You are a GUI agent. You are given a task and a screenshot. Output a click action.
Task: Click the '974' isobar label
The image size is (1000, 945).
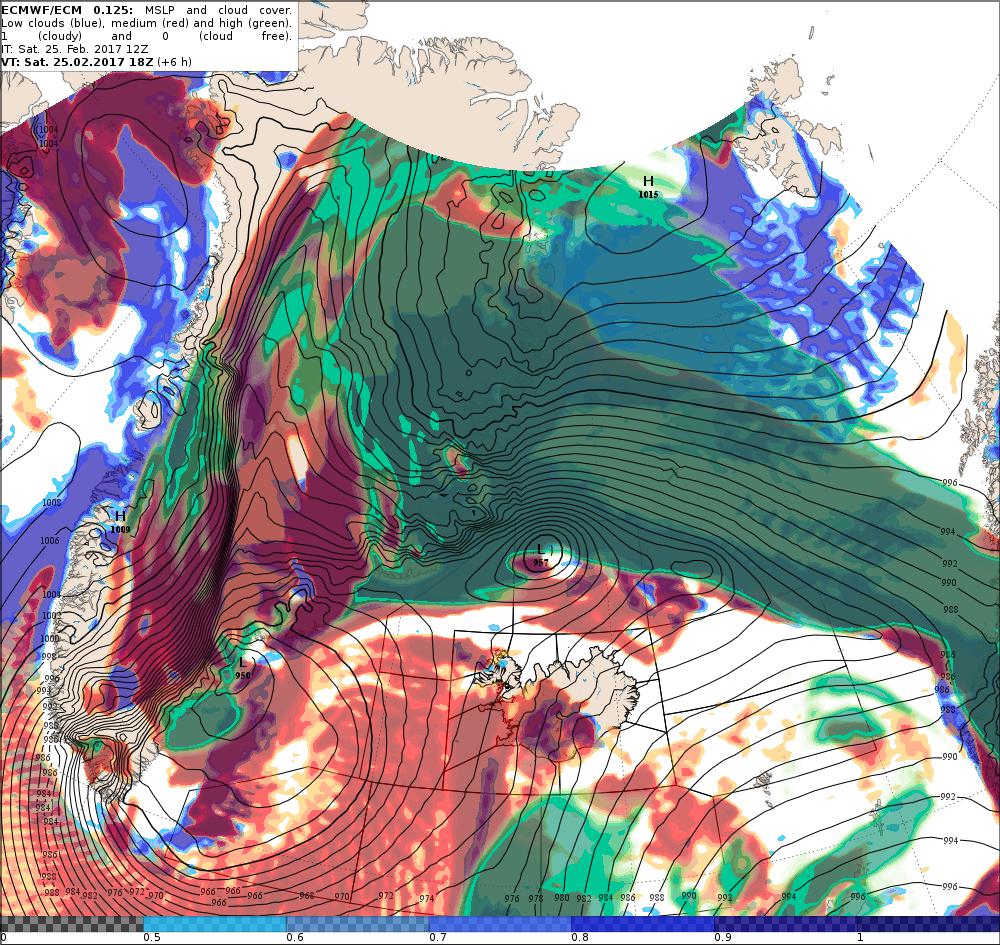pos(427,898)
